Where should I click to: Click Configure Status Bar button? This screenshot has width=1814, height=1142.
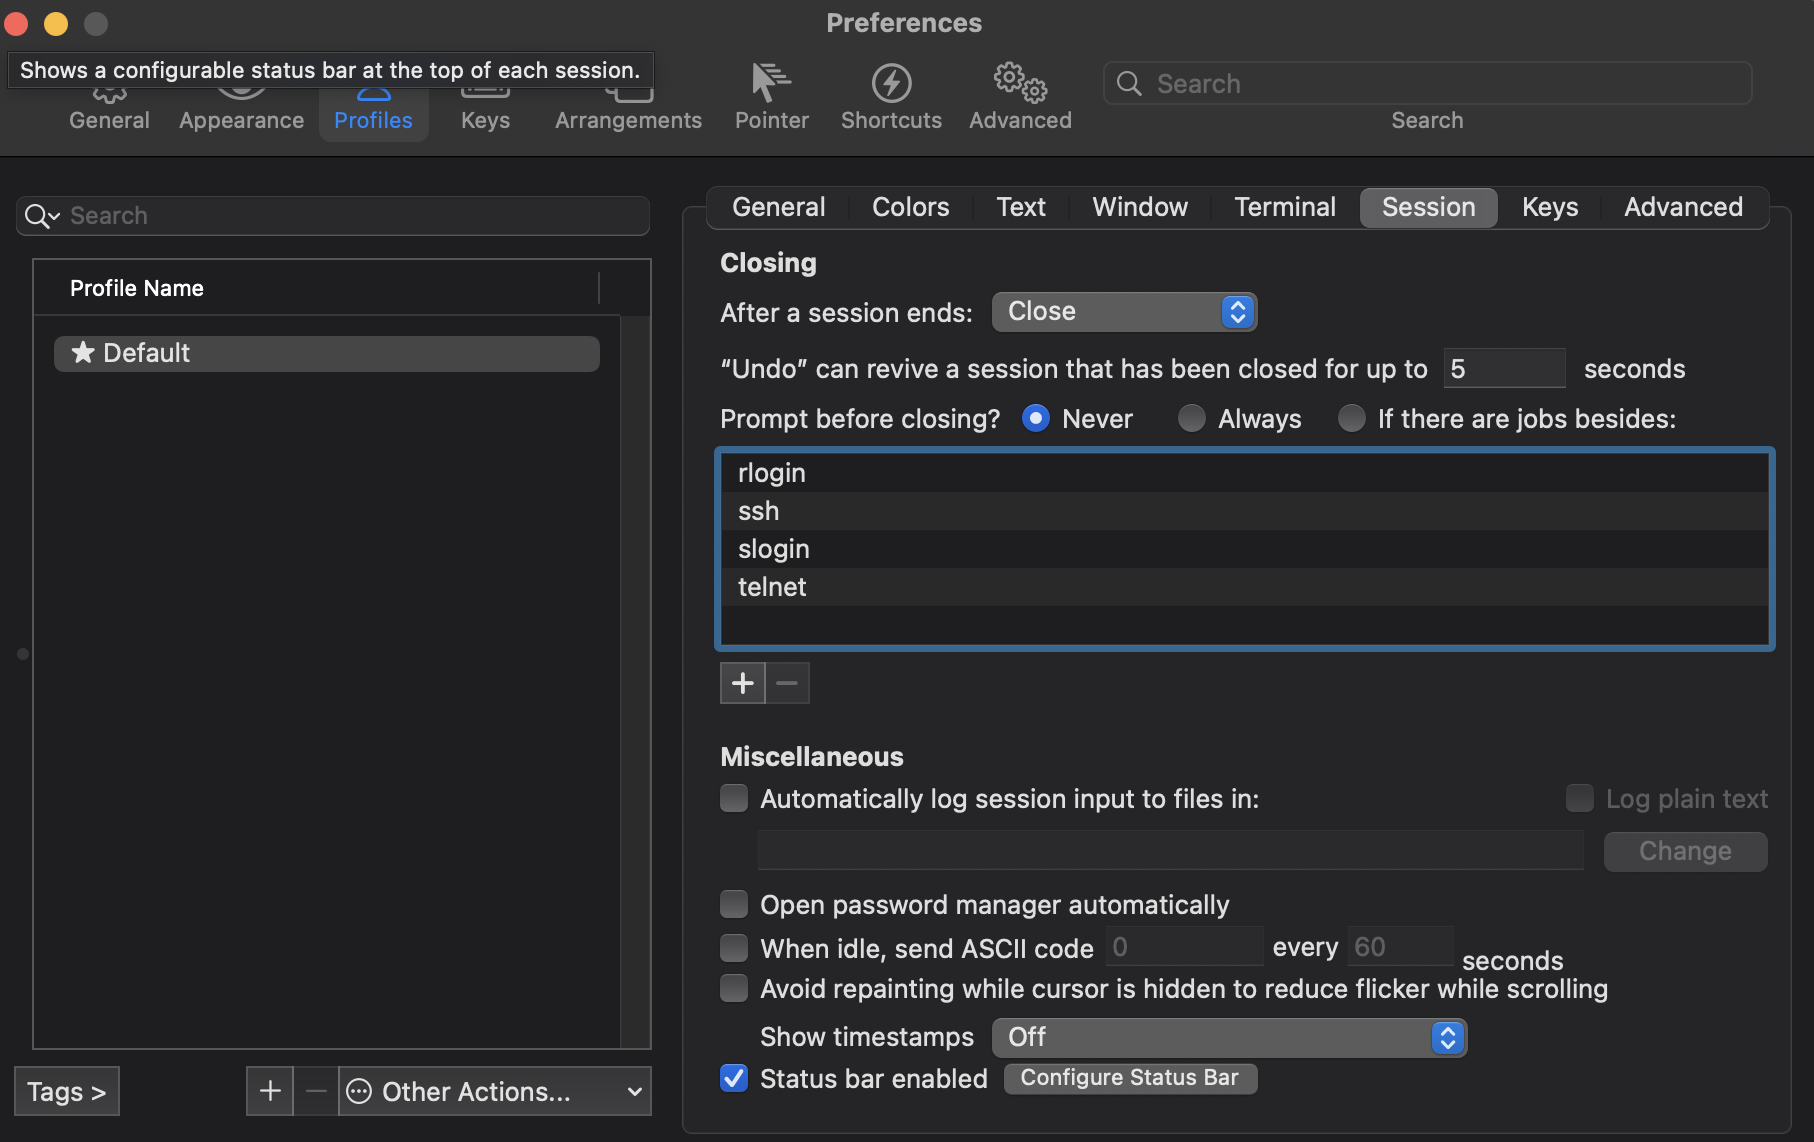(x=1130, y=1078)
